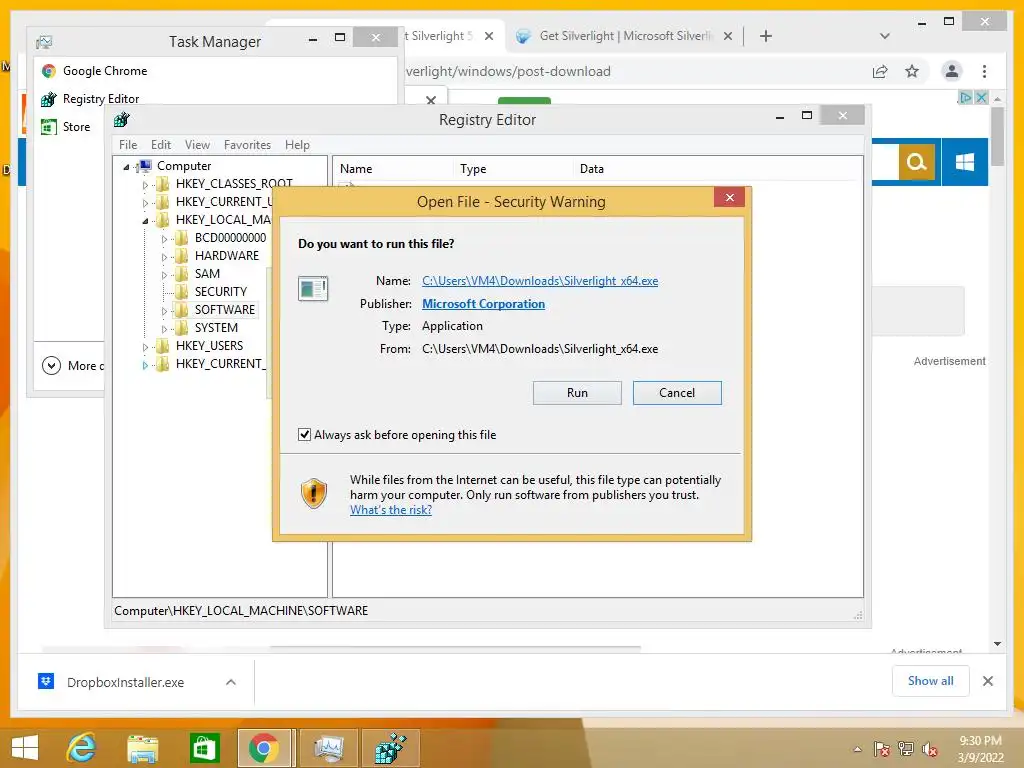Screen dimensions: 1024x768
Task: Open the View menu in Registry Editor
Action: [x=197, y=145]
